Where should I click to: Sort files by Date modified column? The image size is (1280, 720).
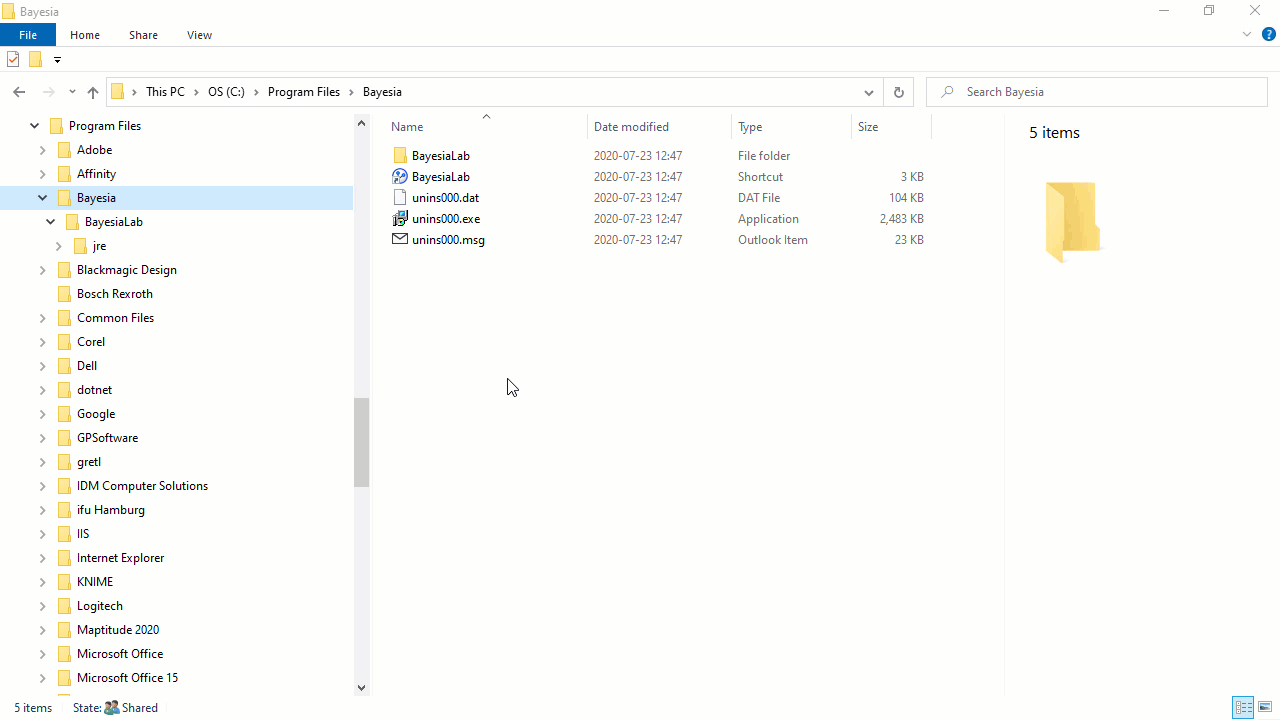click(x=631, y=127)
